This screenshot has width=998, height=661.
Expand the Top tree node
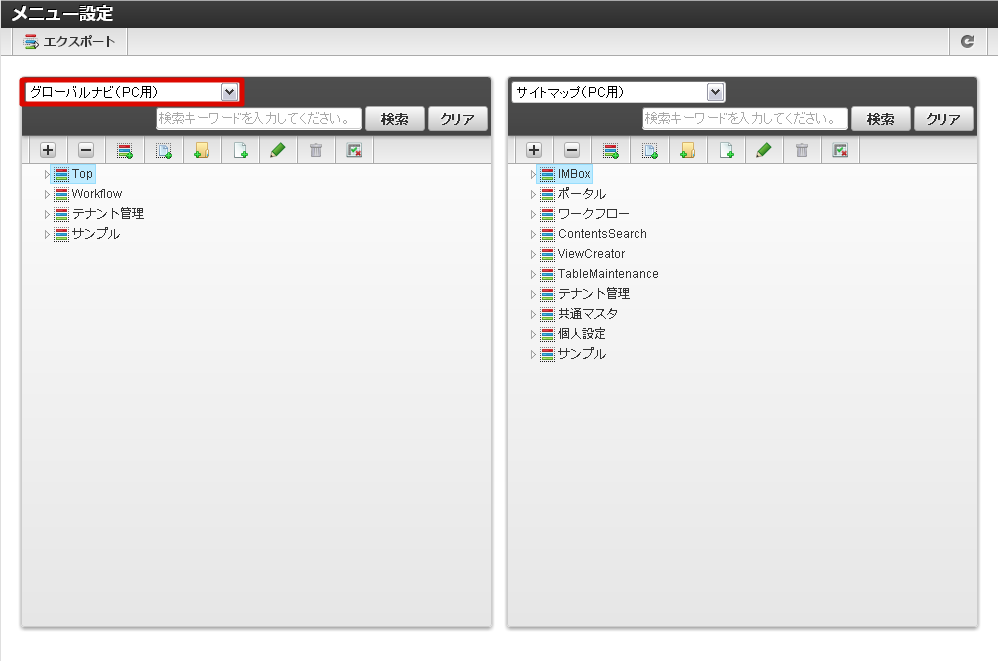pos(47,174)
